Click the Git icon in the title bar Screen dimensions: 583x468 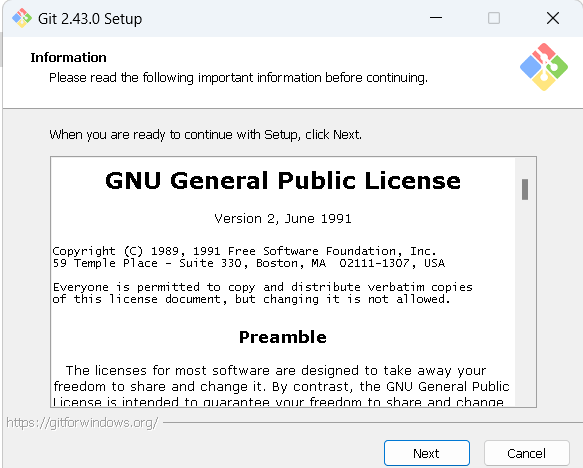[x=22, y=18]
